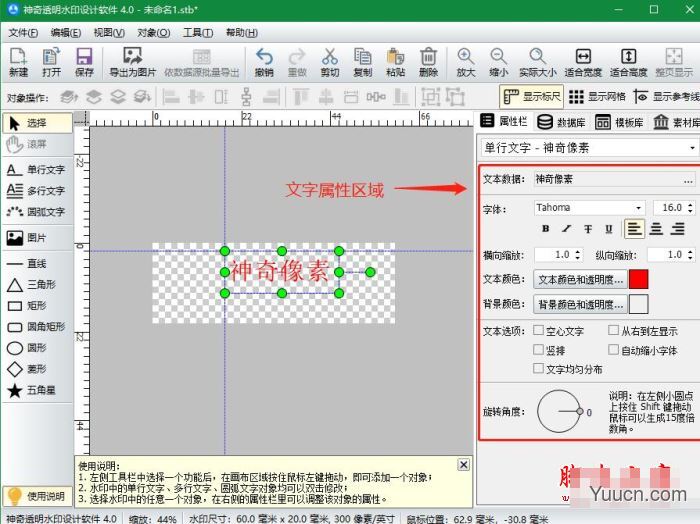Enable the 空心文字 hollow text checkbox

pos(538,330)
